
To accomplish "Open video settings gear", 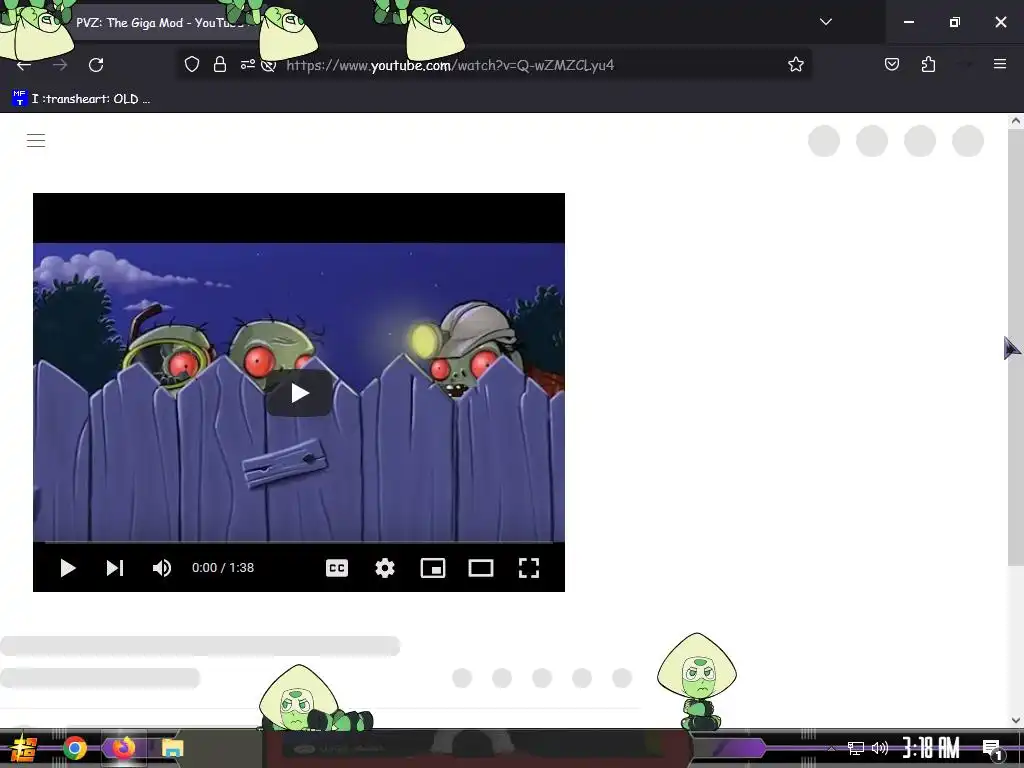I will pyautogui.click(x=385, y=568).
